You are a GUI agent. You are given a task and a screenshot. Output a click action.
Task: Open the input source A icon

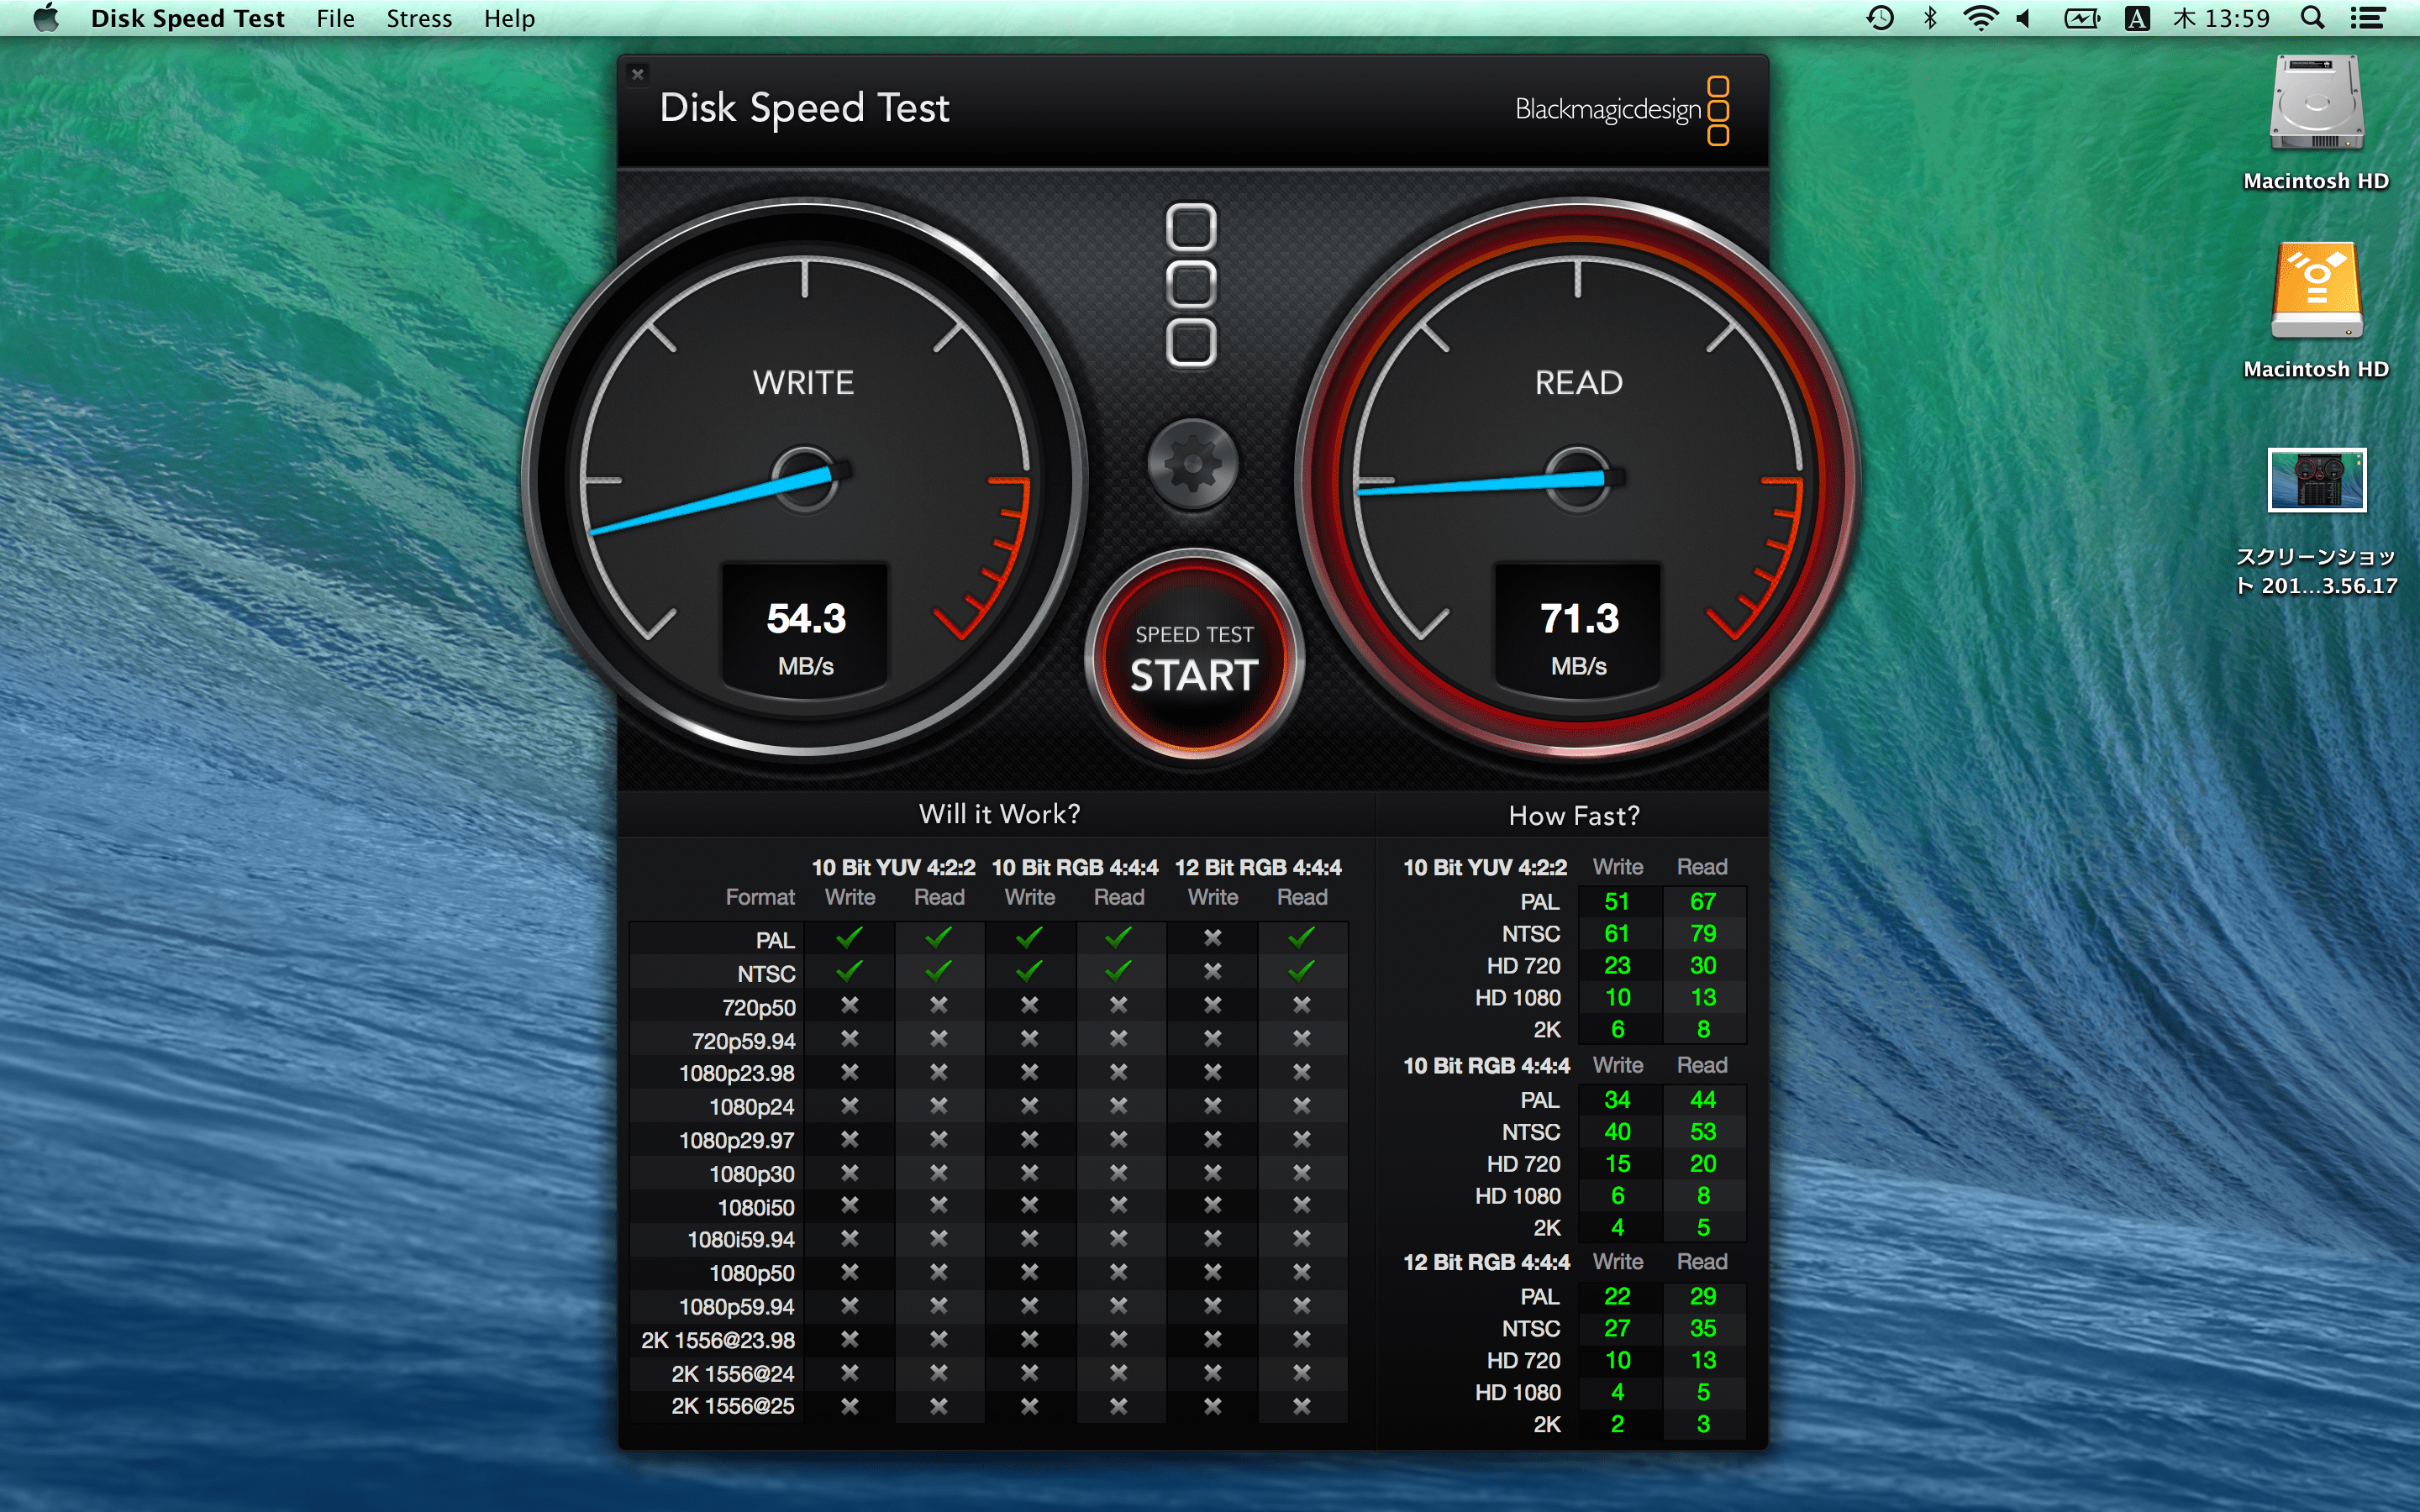pos(2137,18)
